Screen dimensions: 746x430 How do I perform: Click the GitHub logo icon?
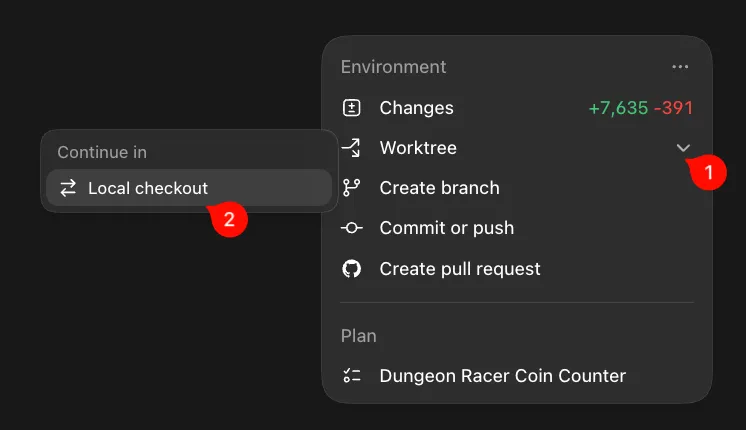tap(352, 269)
